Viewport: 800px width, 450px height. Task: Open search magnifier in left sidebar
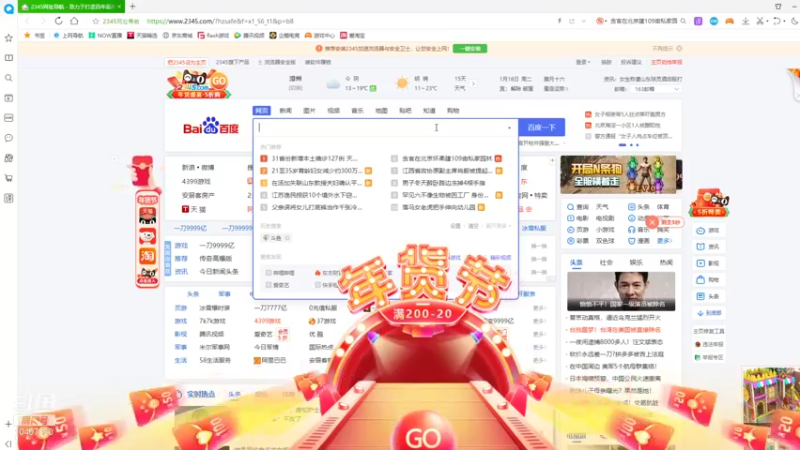coord(9,78)
